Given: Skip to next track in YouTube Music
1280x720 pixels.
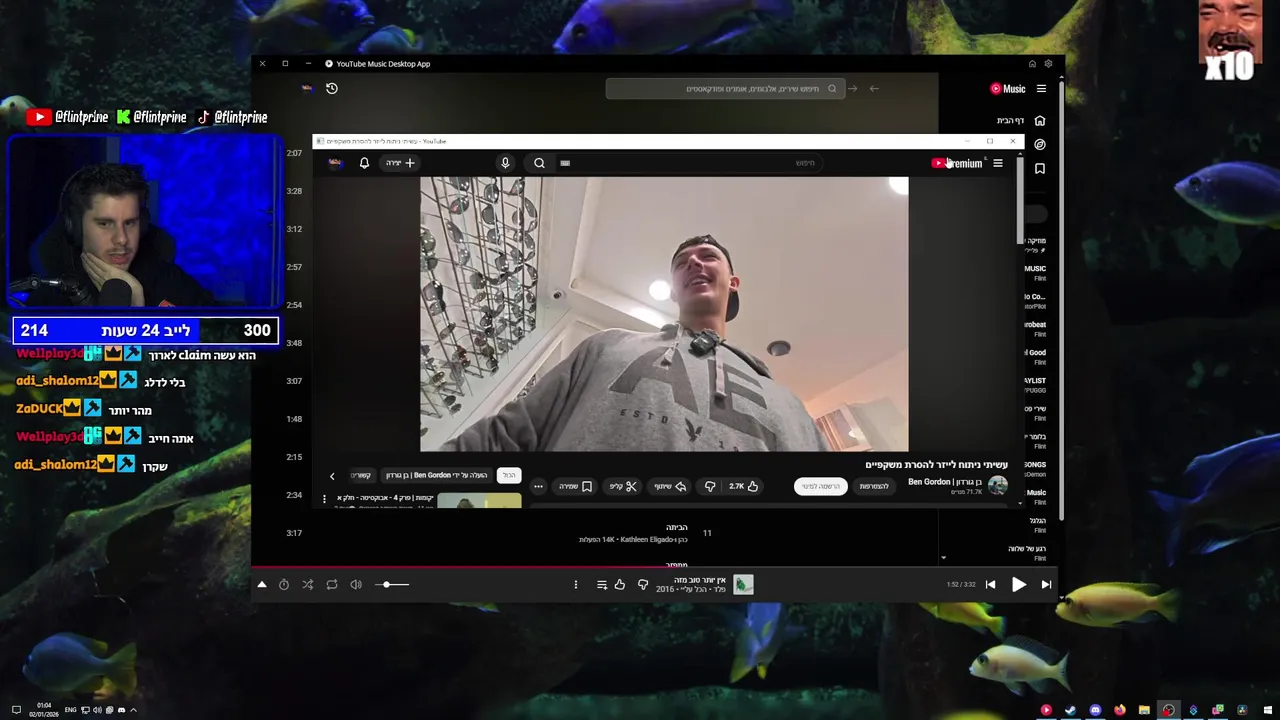Looking at the screenshot, I should coord(1046,584).
